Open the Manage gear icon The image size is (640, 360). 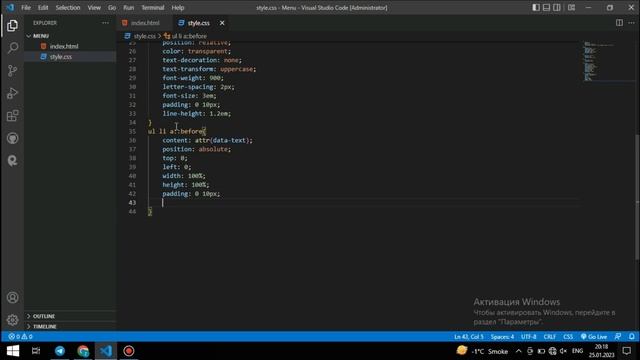[13, 320]
